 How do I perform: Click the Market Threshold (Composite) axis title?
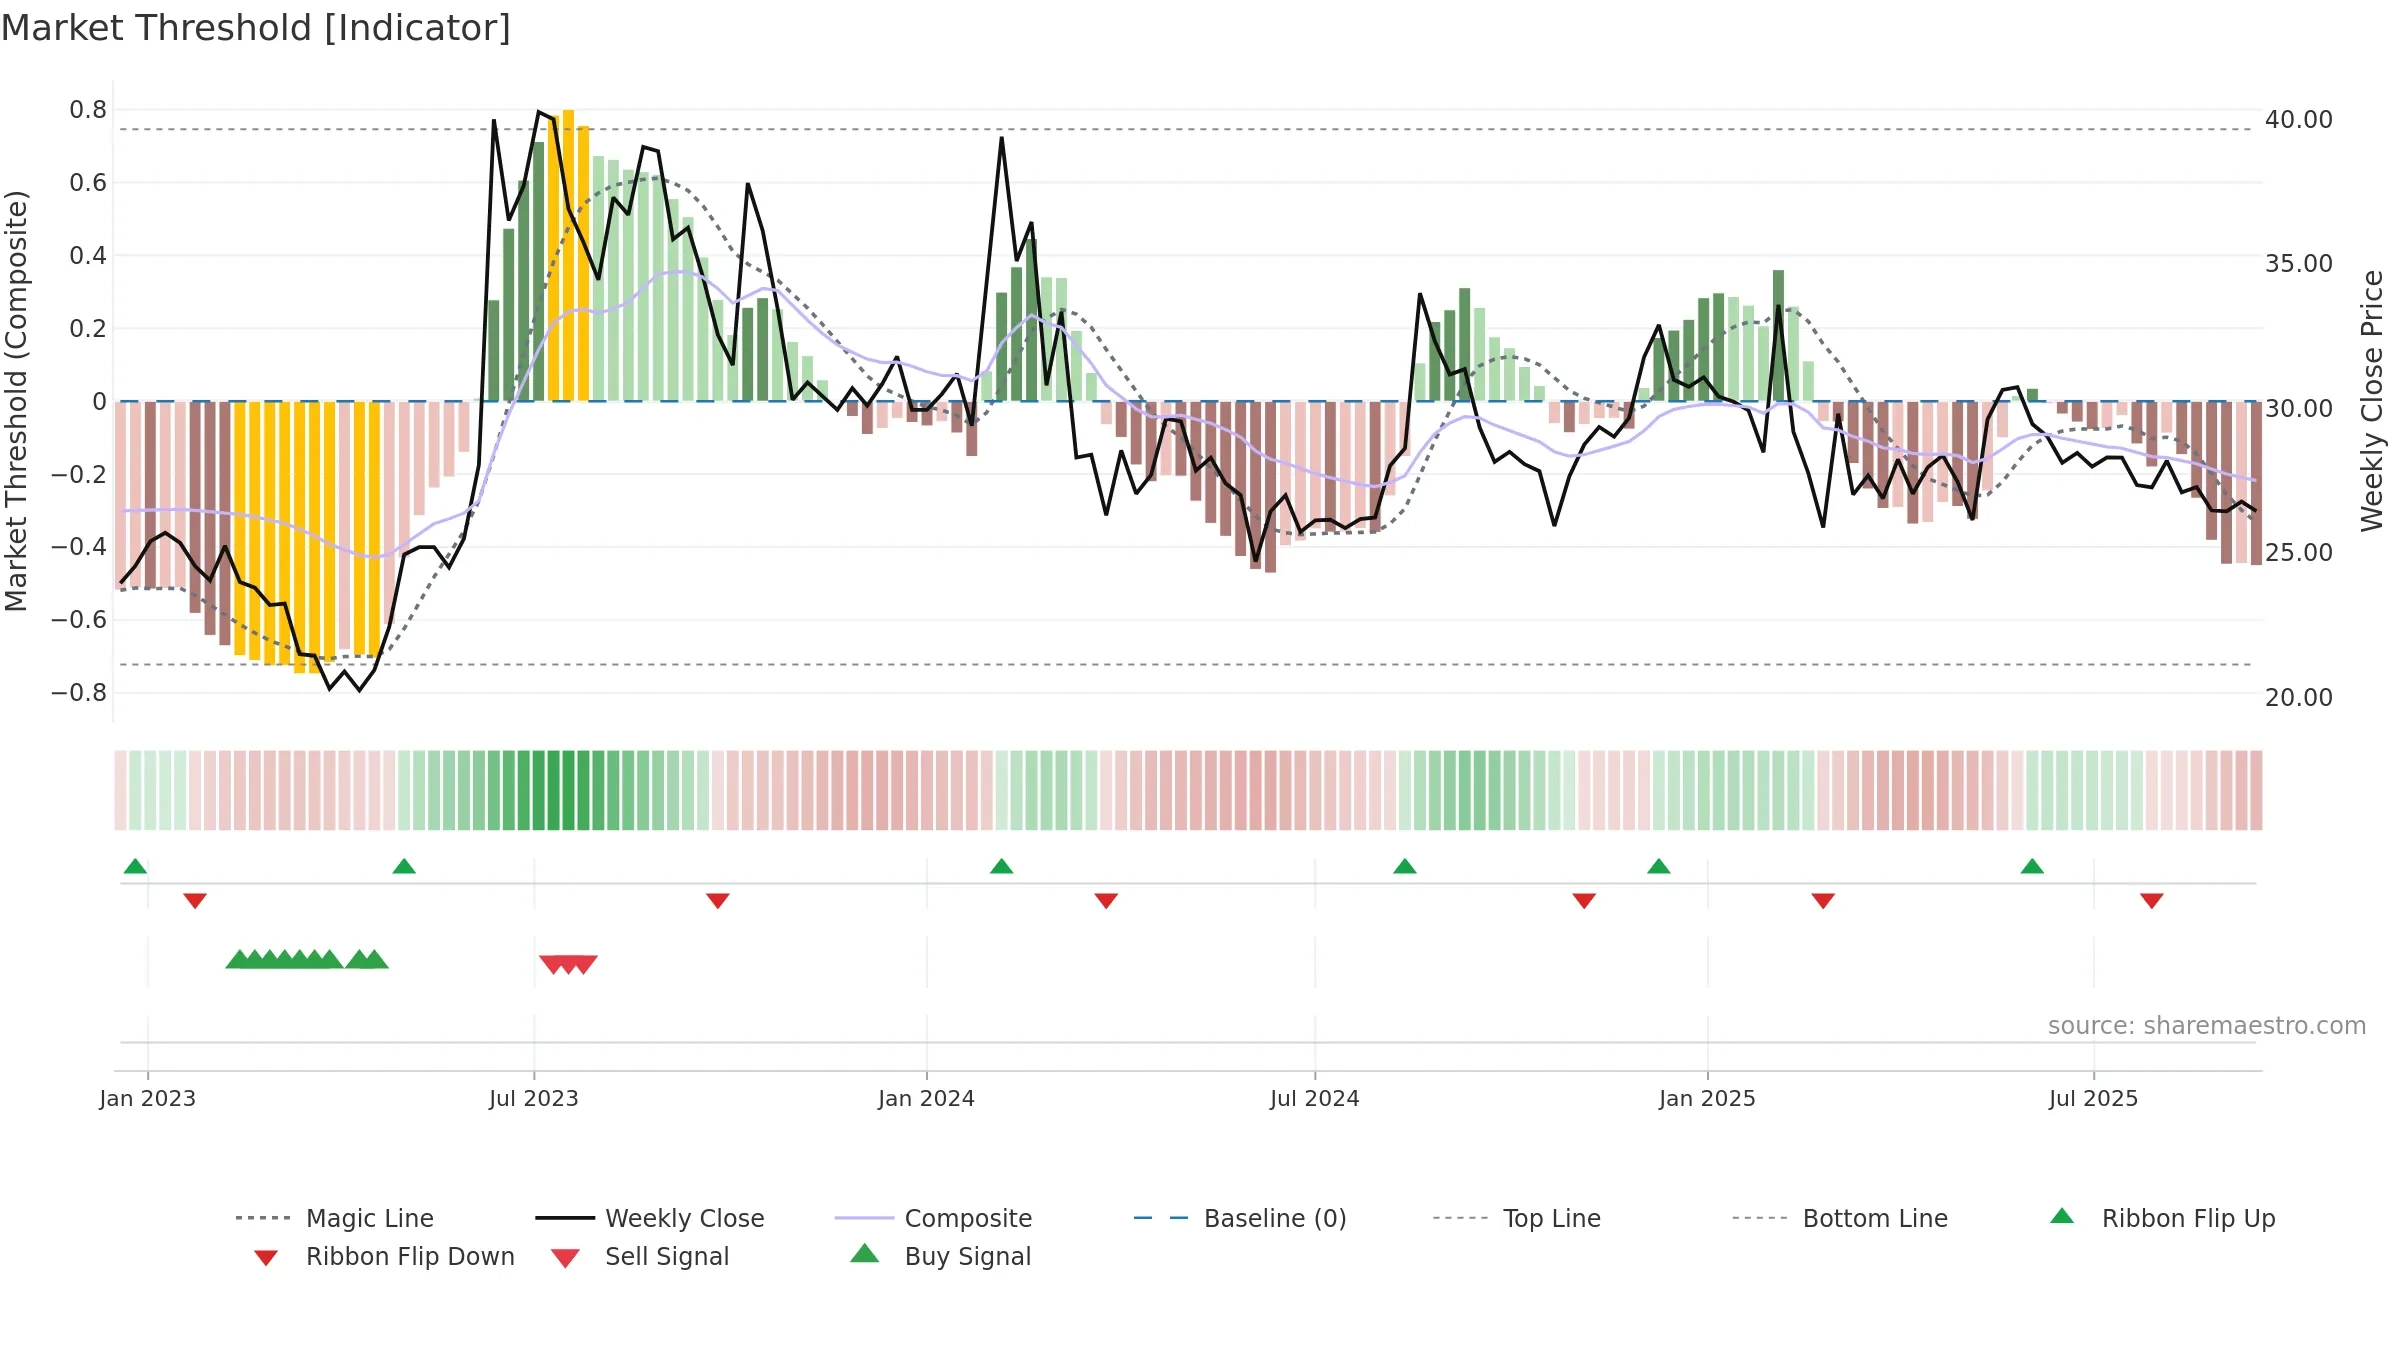coord(16,401)
